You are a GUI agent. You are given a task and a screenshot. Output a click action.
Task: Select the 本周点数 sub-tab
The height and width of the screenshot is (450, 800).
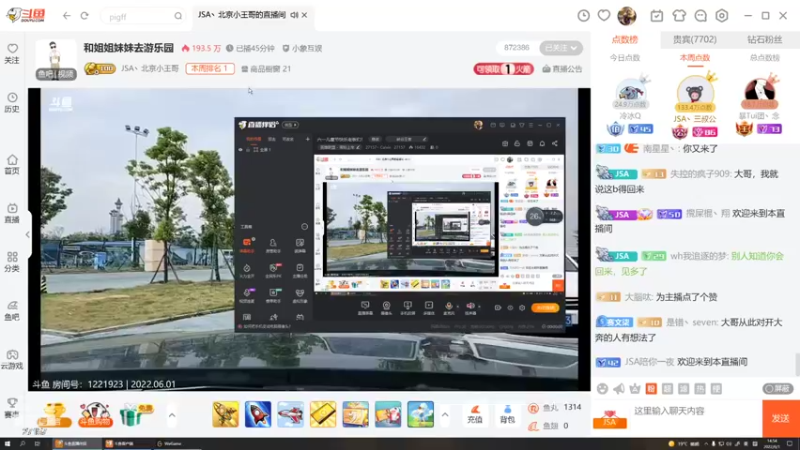click(694, 58)
